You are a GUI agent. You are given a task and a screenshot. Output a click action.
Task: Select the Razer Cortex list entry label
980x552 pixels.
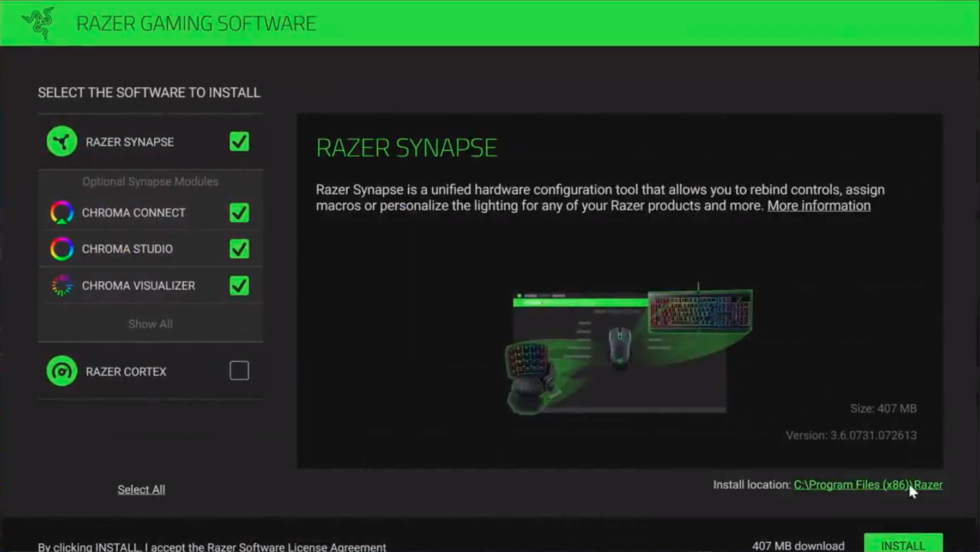click(126, 372)
